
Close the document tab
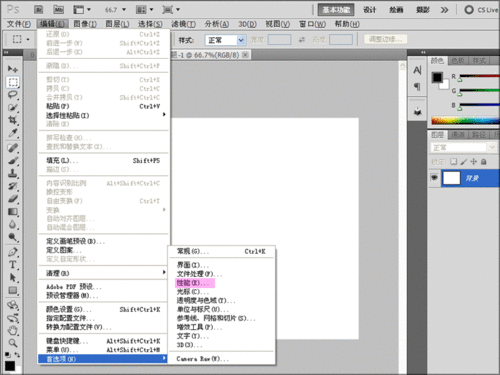[x=245, y=55]
